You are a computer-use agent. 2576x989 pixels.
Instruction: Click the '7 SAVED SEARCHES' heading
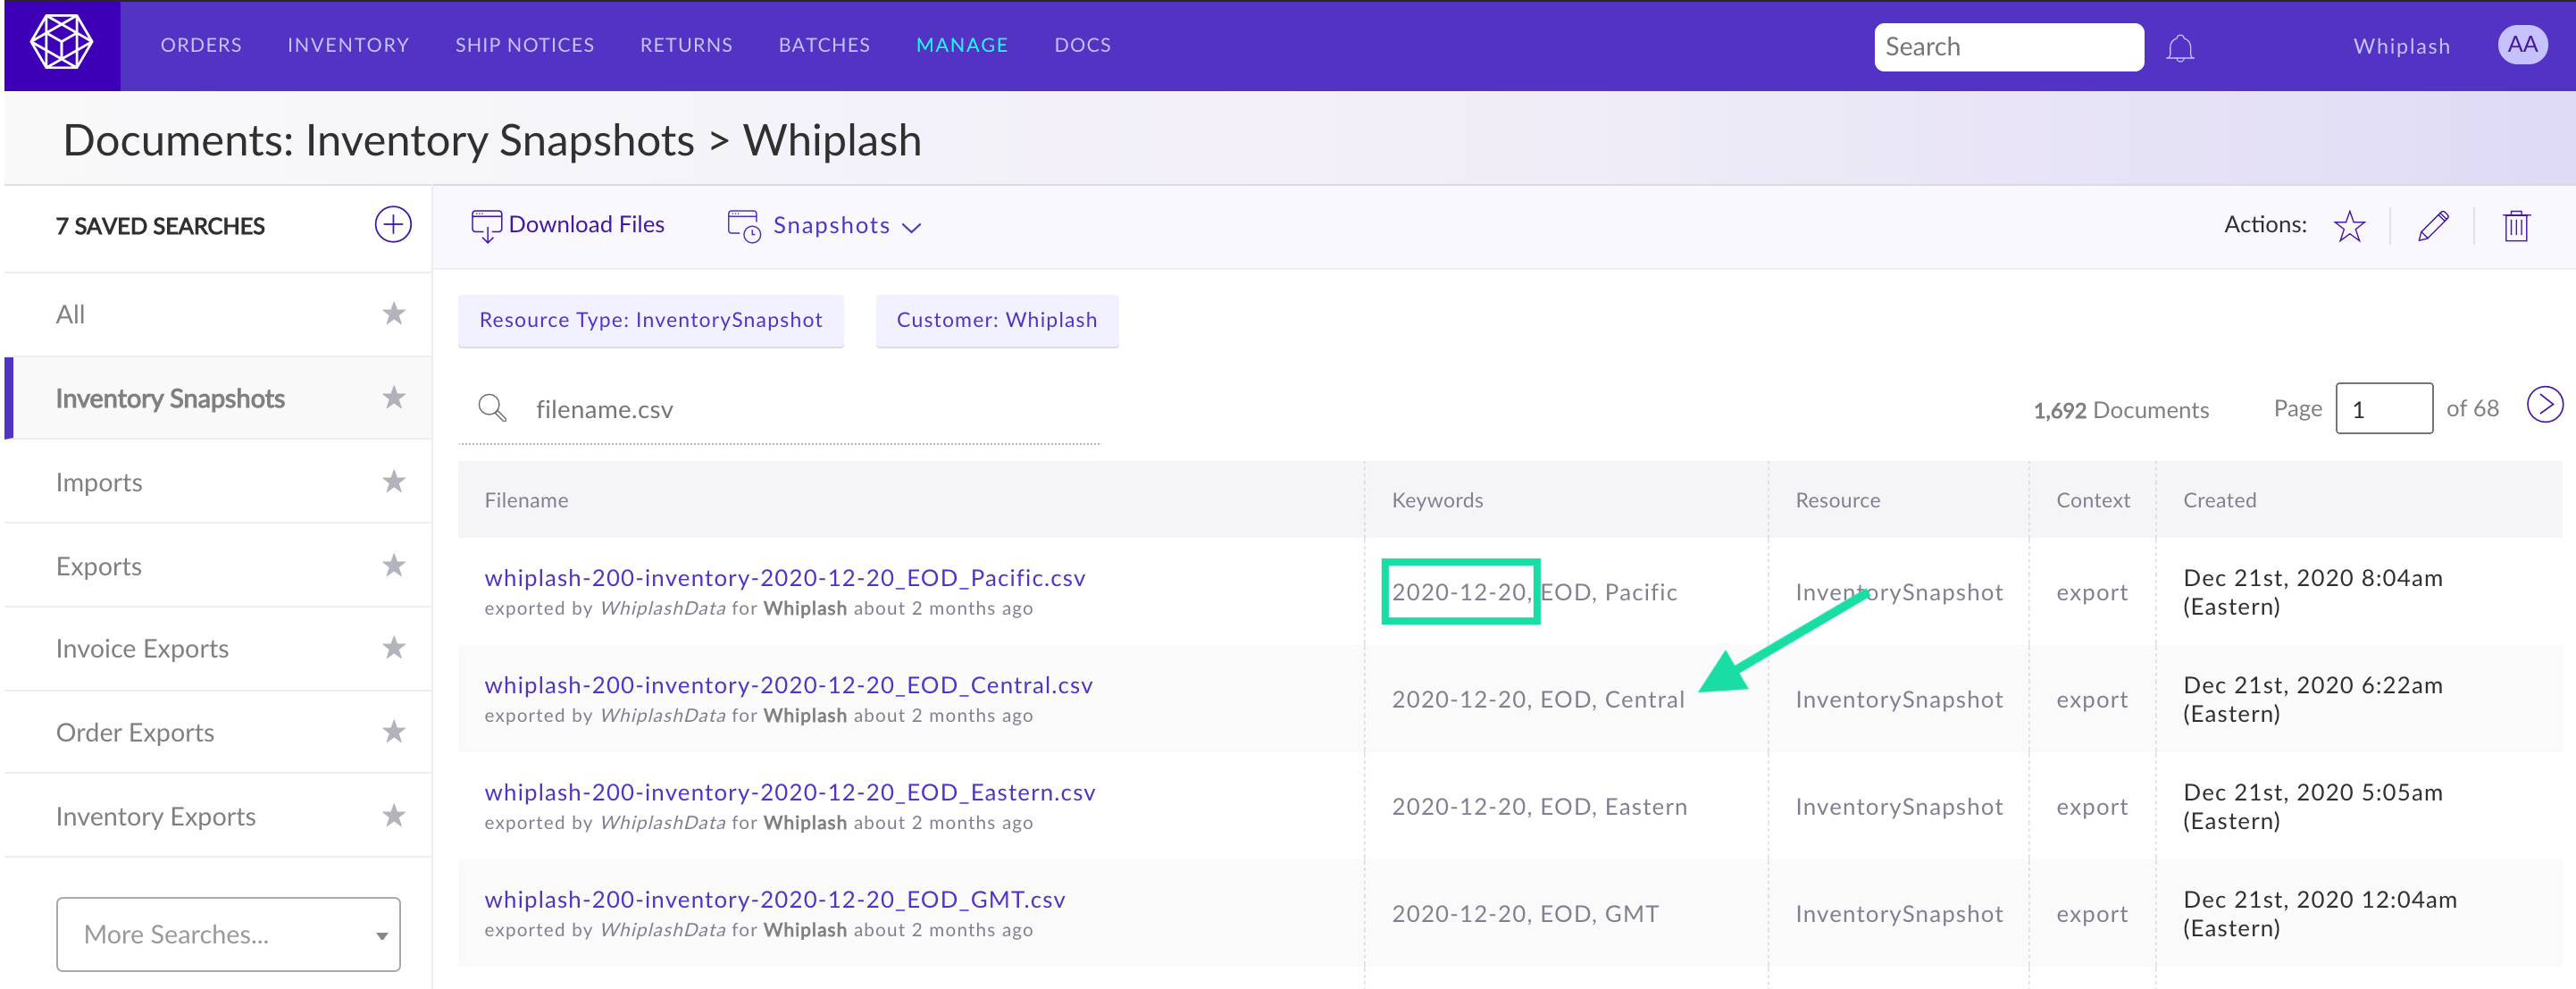coord(160,226)
